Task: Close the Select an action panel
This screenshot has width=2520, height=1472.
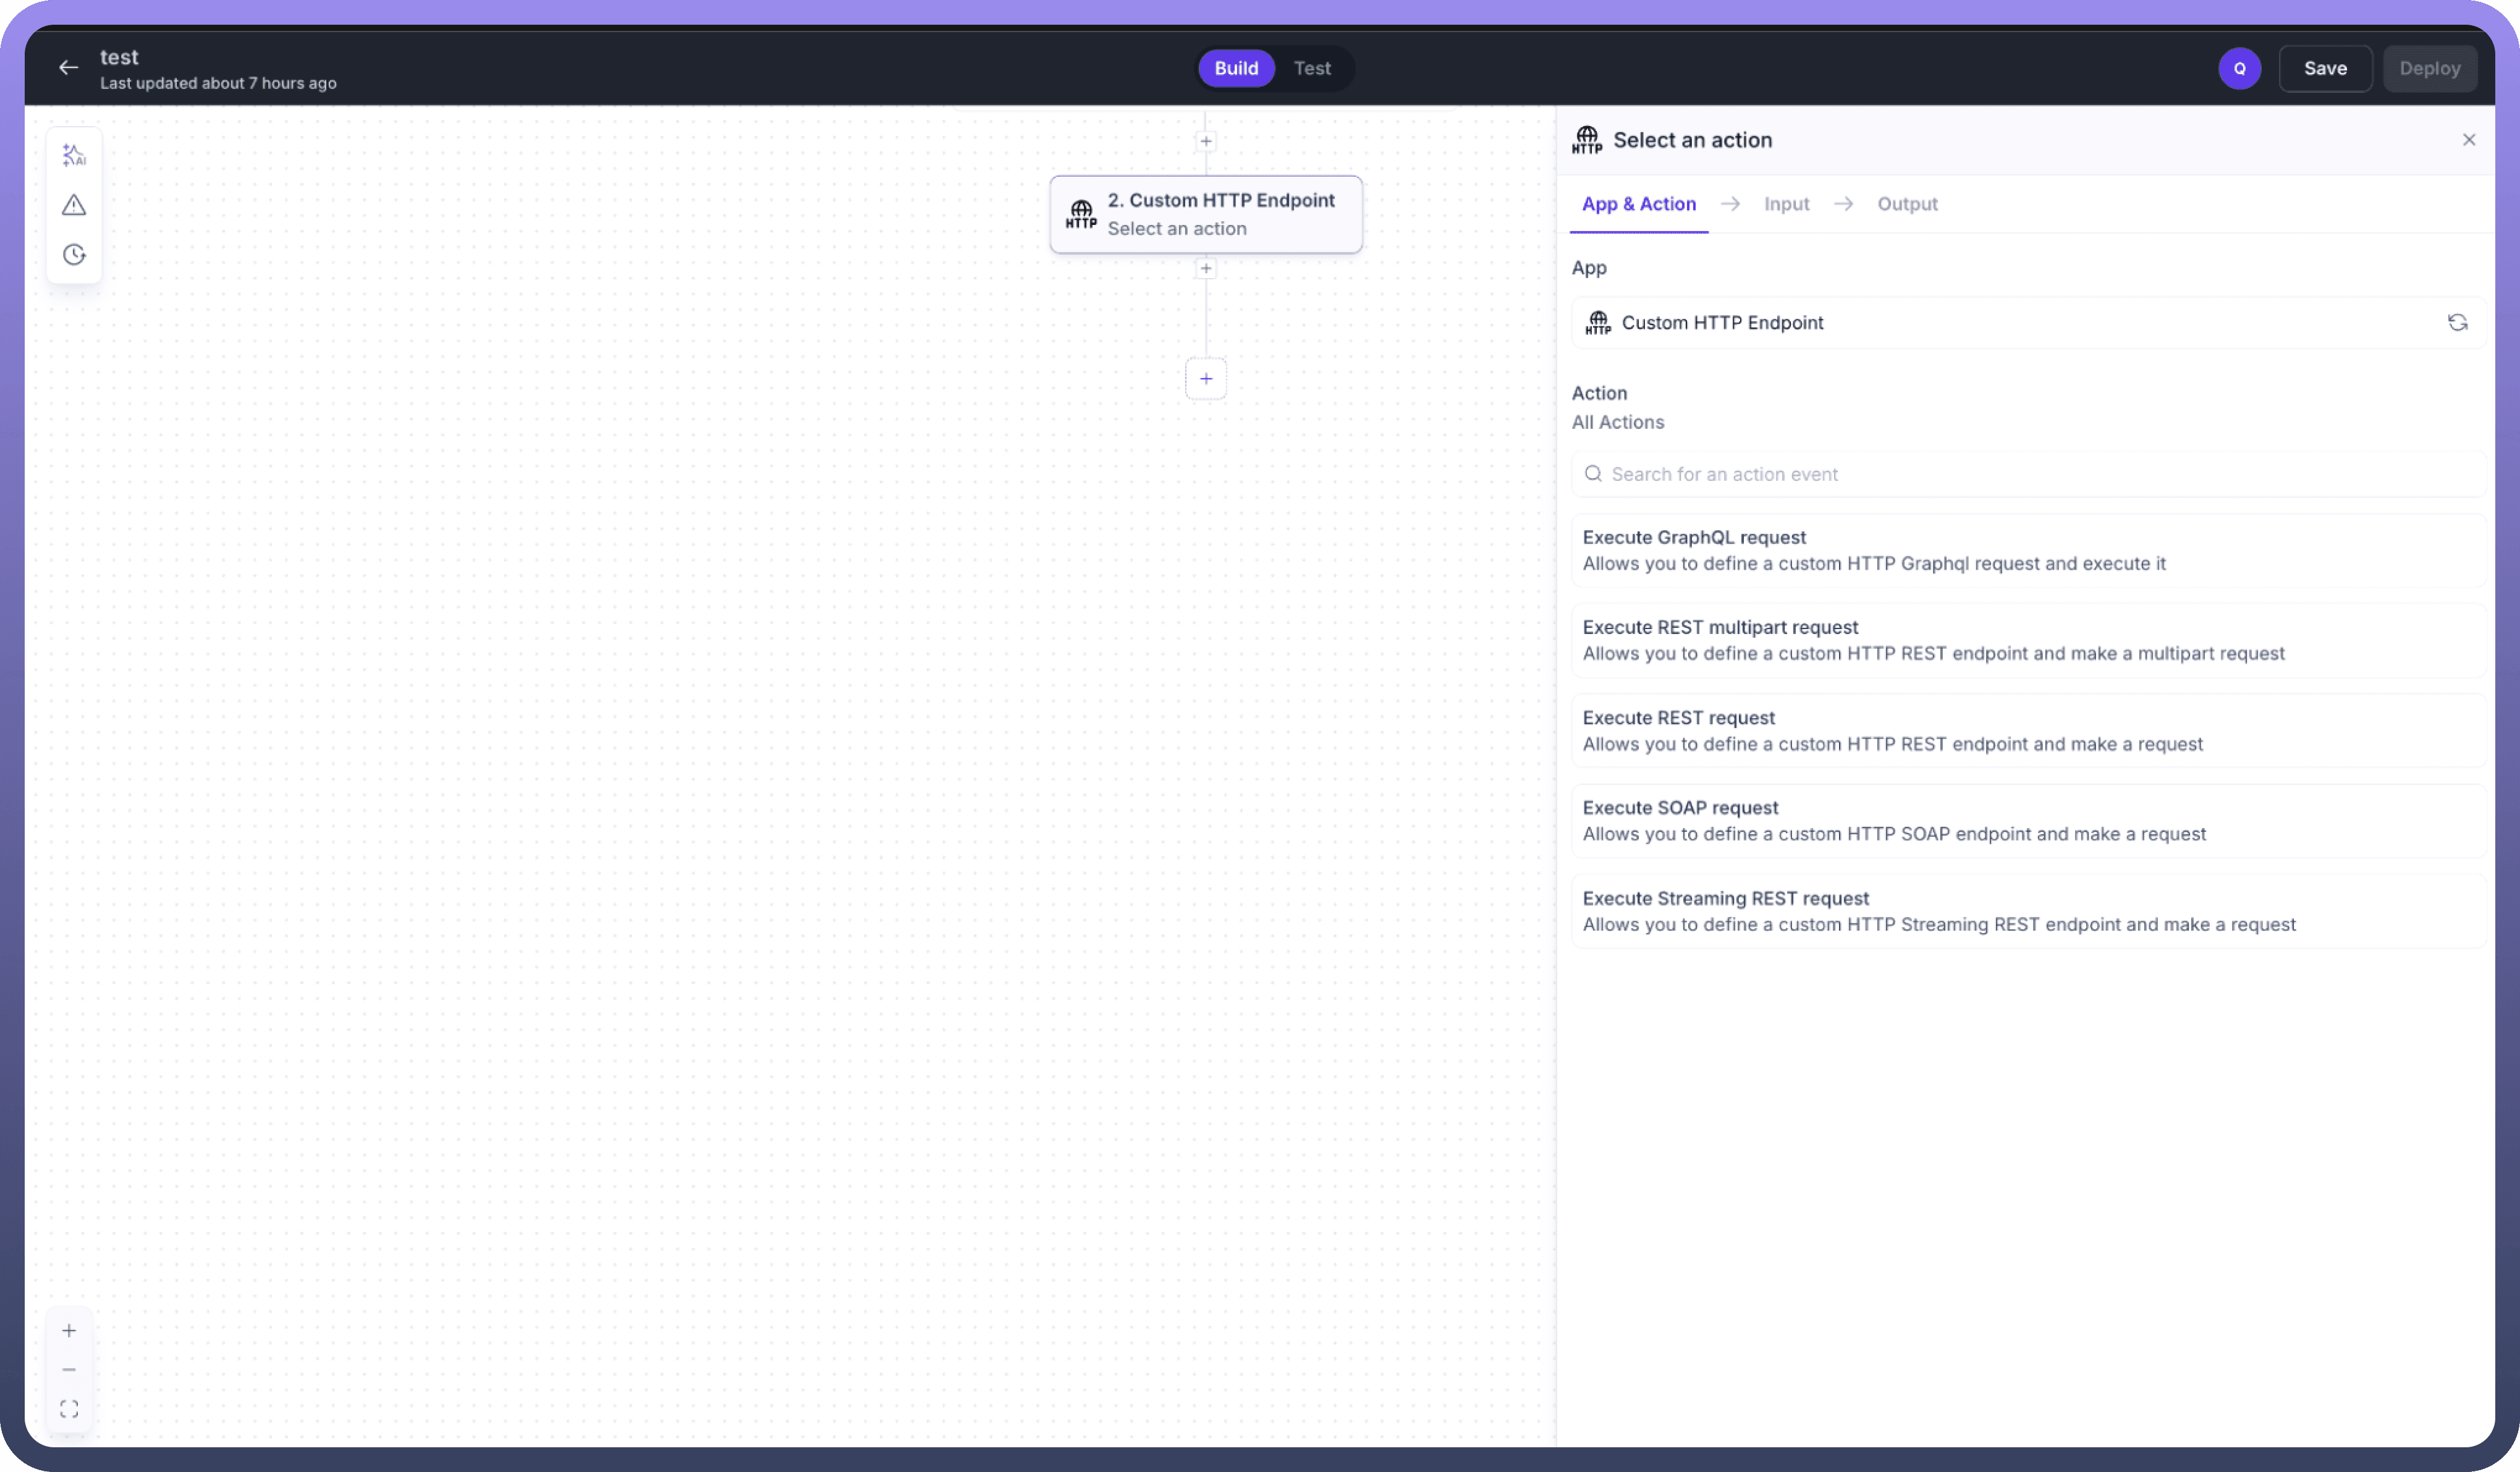Action: click(2468, 140)
